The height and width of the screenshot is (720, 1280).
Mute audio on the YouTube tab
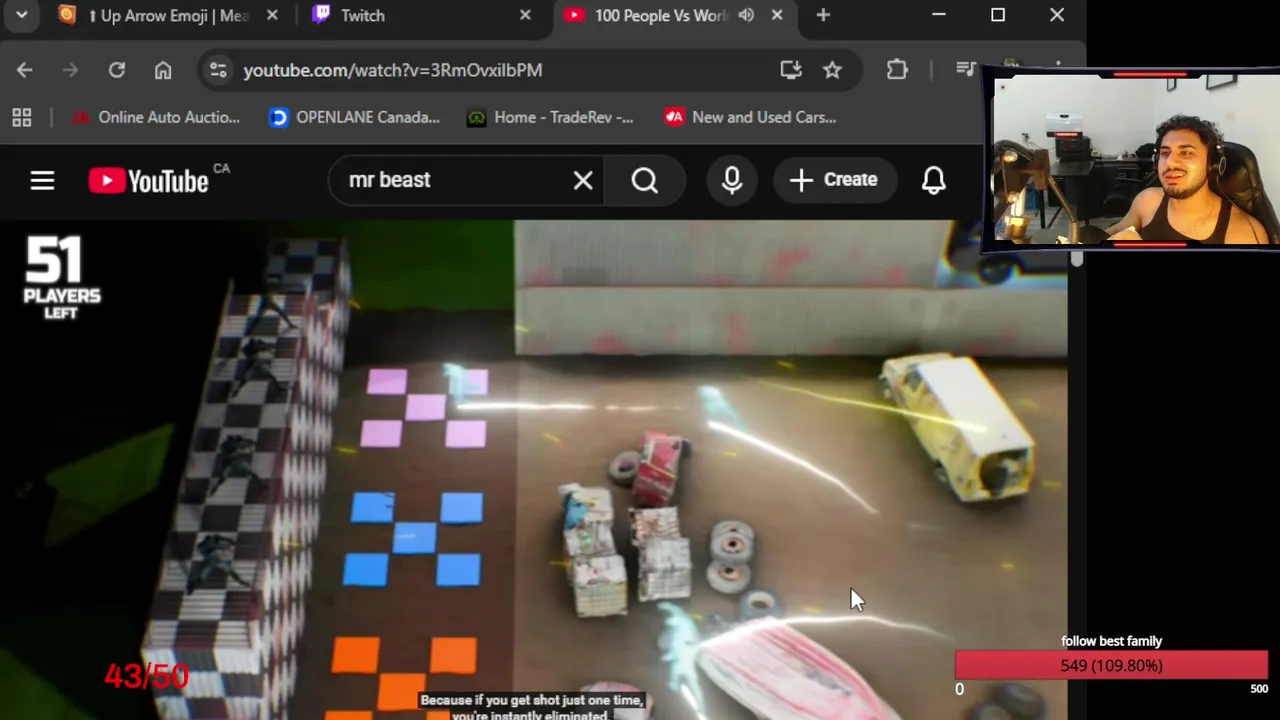tap(746, 15)
